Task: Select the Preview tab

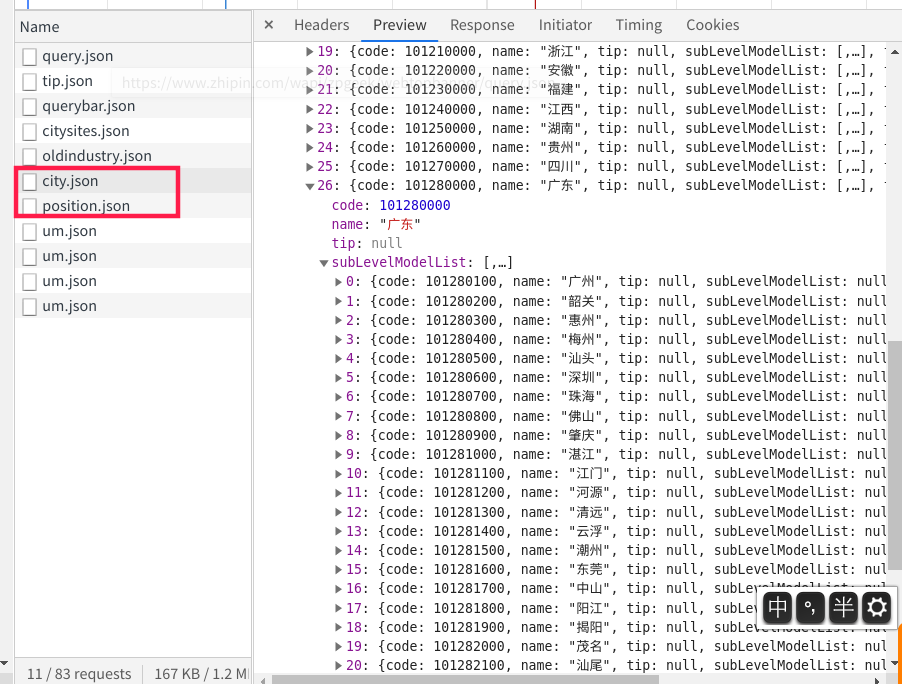Action: (x=400, y=25)
